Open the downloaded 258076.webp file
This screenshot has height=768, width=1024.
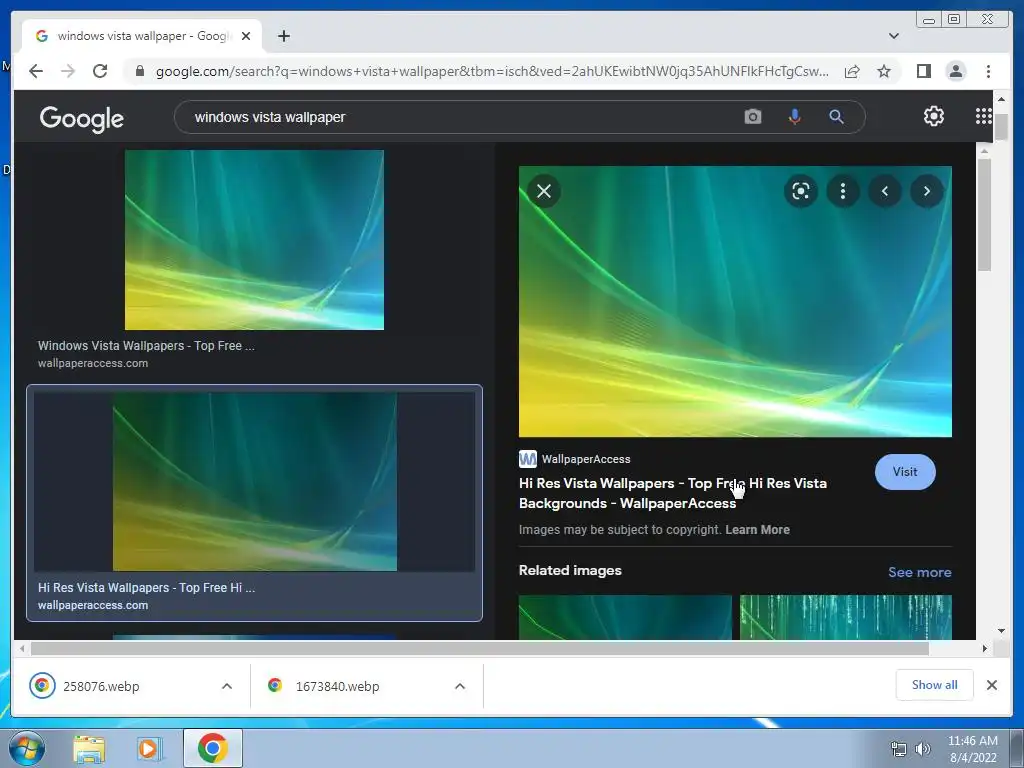[101, 686]
